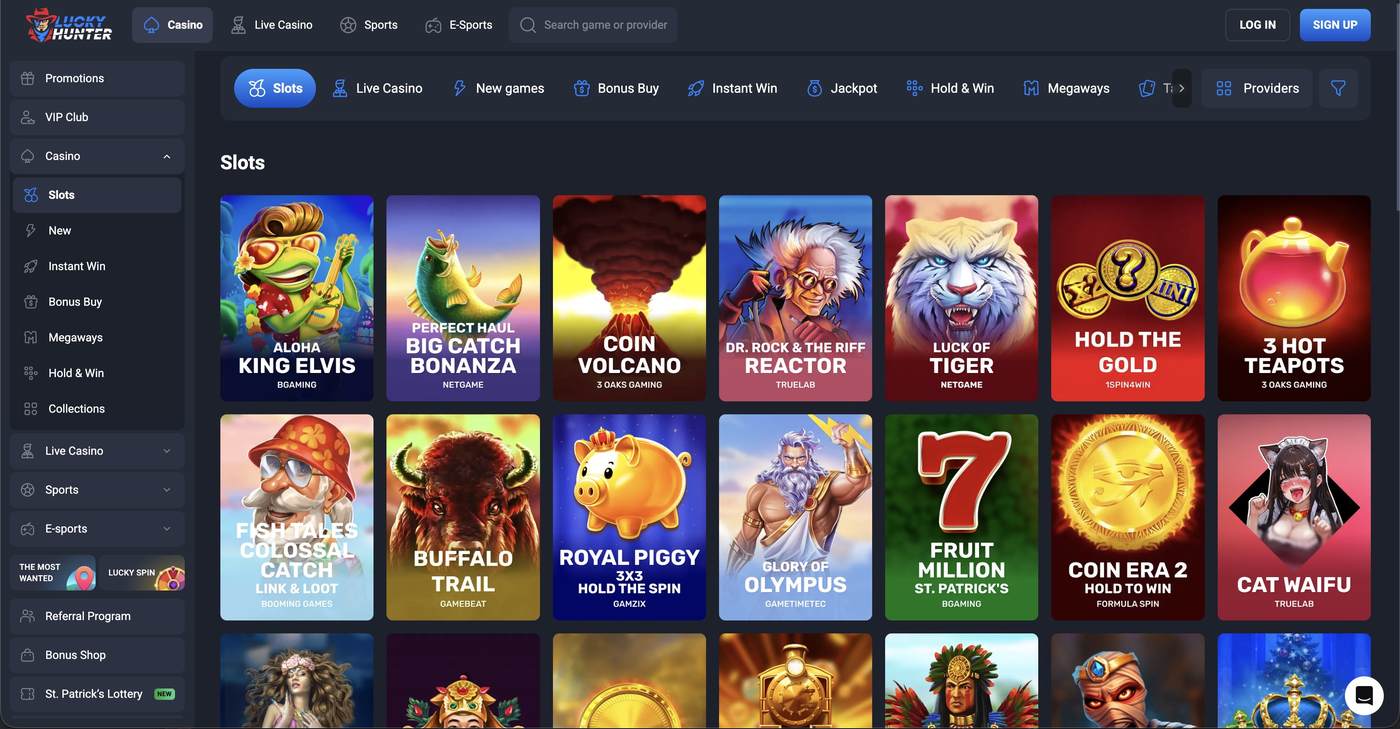
Task: Play the Royal Piggy 3x3 game
Action: click(x=629, y=518)
